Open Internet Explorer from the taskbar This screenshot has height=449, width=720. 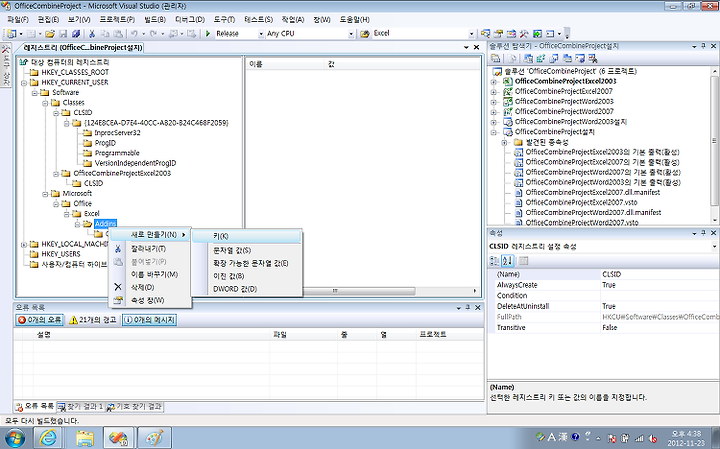click(x=49, y=438)
